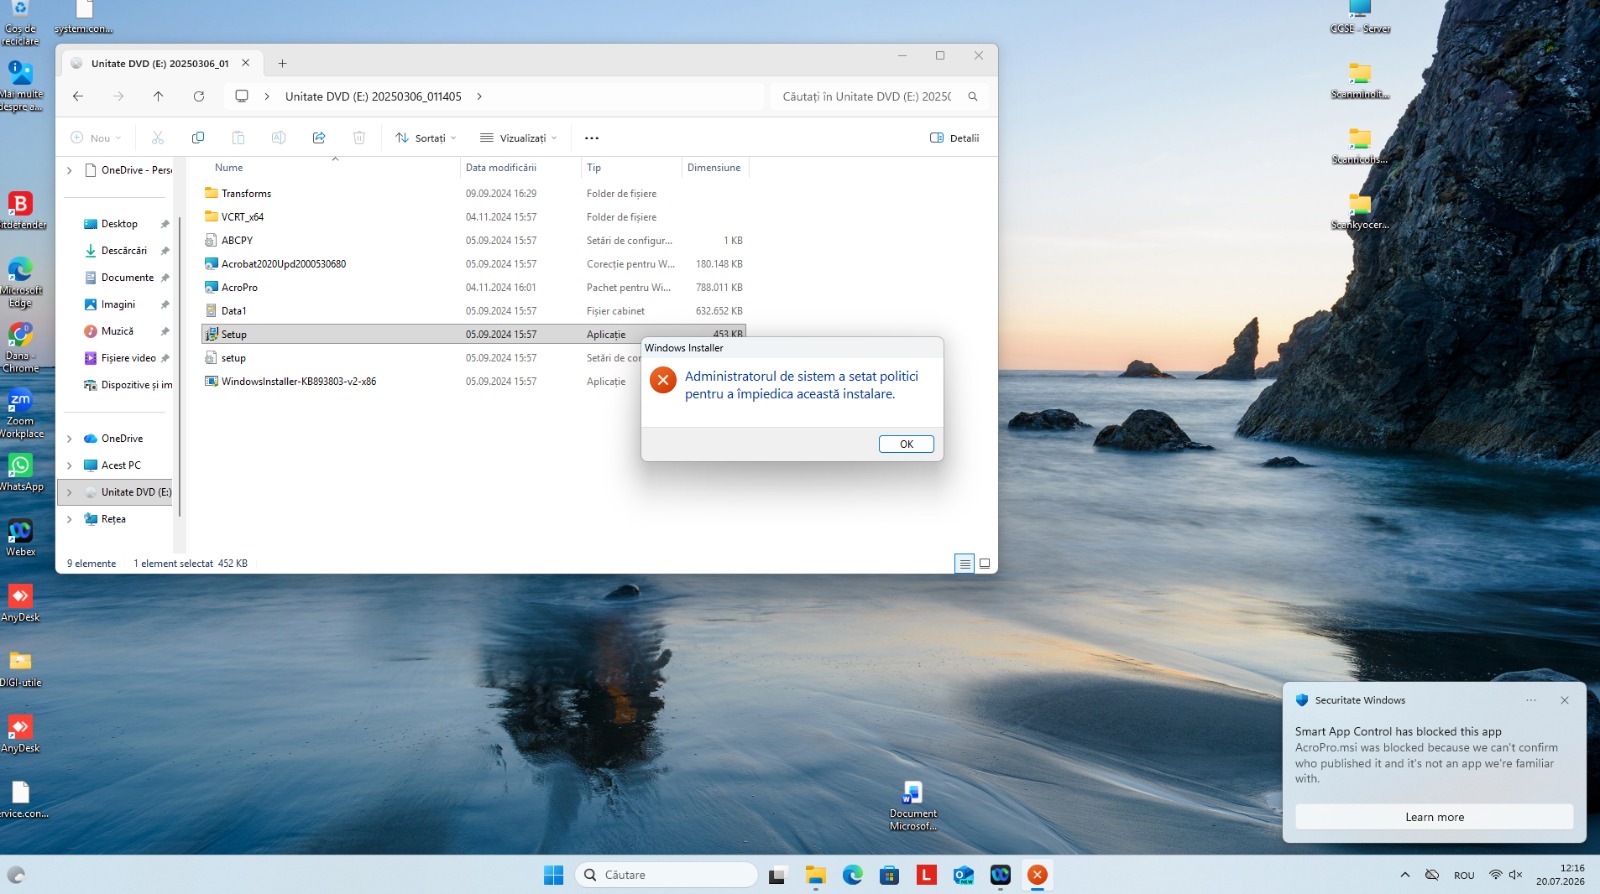
Task: Switch to details list view in status bar
Action: point(965,564)
